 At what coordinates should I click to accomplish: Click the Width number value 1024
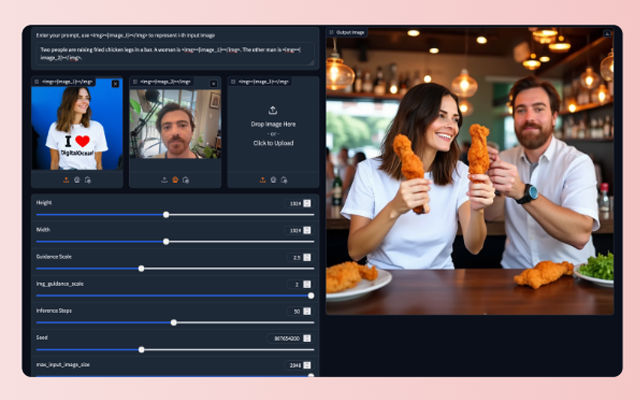(x=295, y=230)
